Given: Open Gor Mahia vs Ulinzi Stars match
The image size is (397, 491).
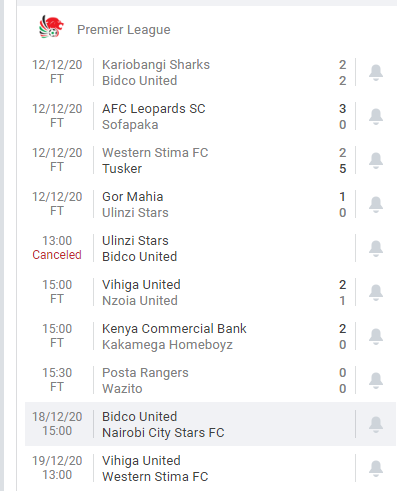Looking at the screenshot, I should coord(210,204).
